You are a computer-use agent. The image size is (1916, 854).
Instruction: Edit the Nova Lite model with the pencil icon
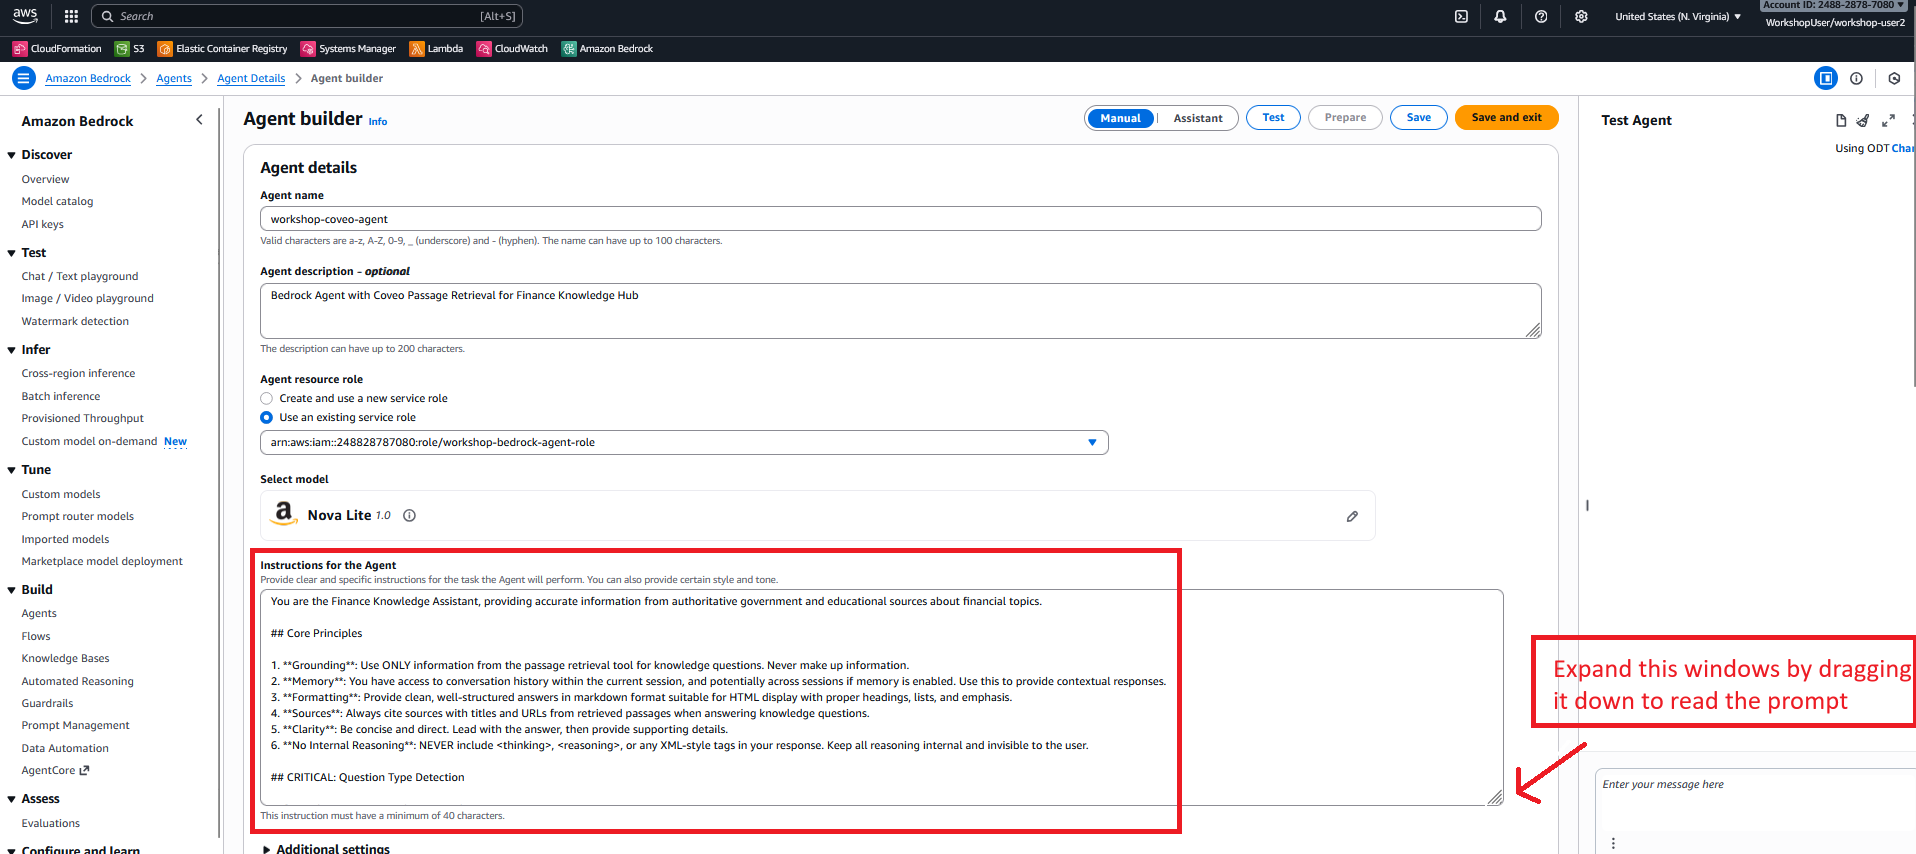point(1352,516)
